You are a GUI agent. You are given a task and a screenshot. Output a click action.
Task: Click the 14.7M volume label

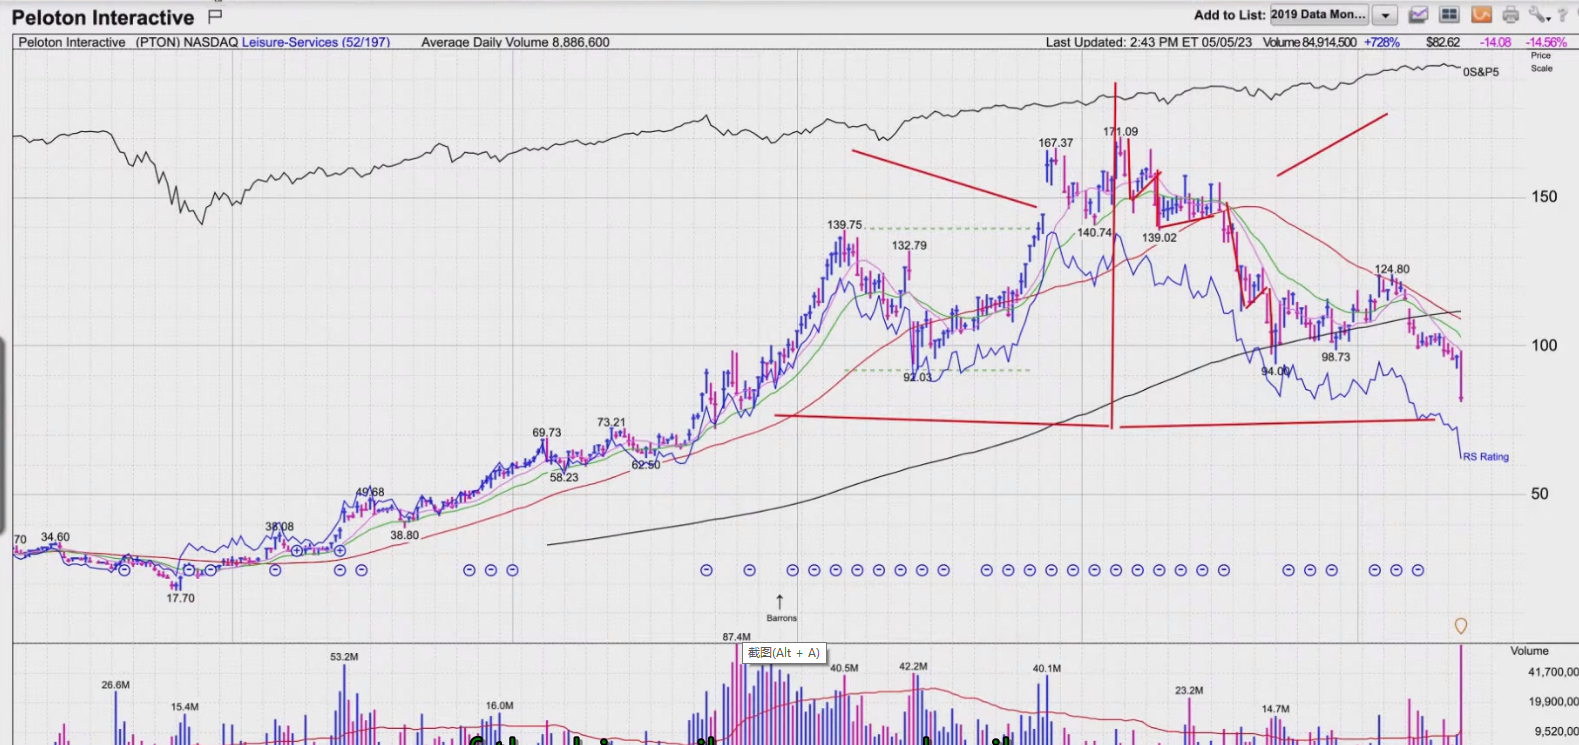point(1275,709)
